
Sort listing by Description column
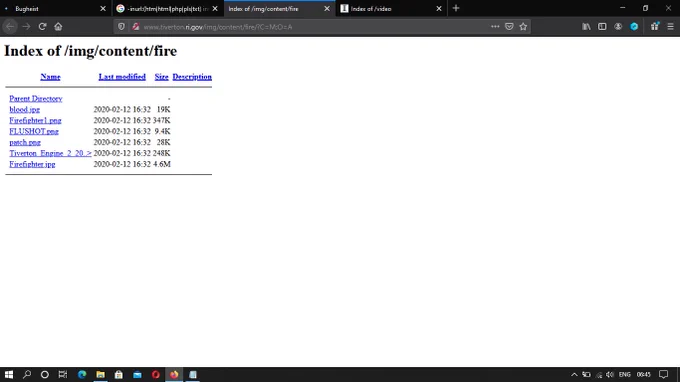pyautogui.click(x=192, y=77)
